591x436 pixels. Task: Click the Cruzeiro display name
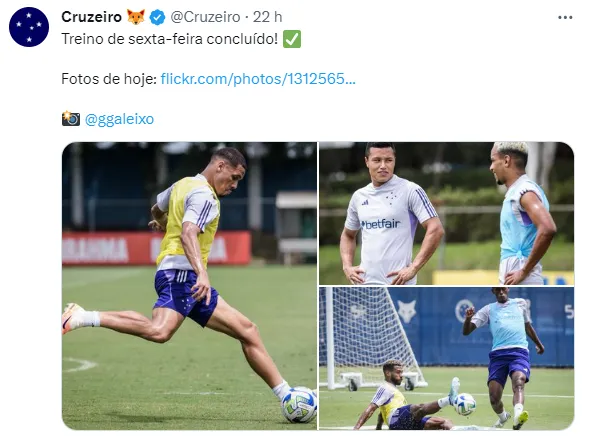92,17
